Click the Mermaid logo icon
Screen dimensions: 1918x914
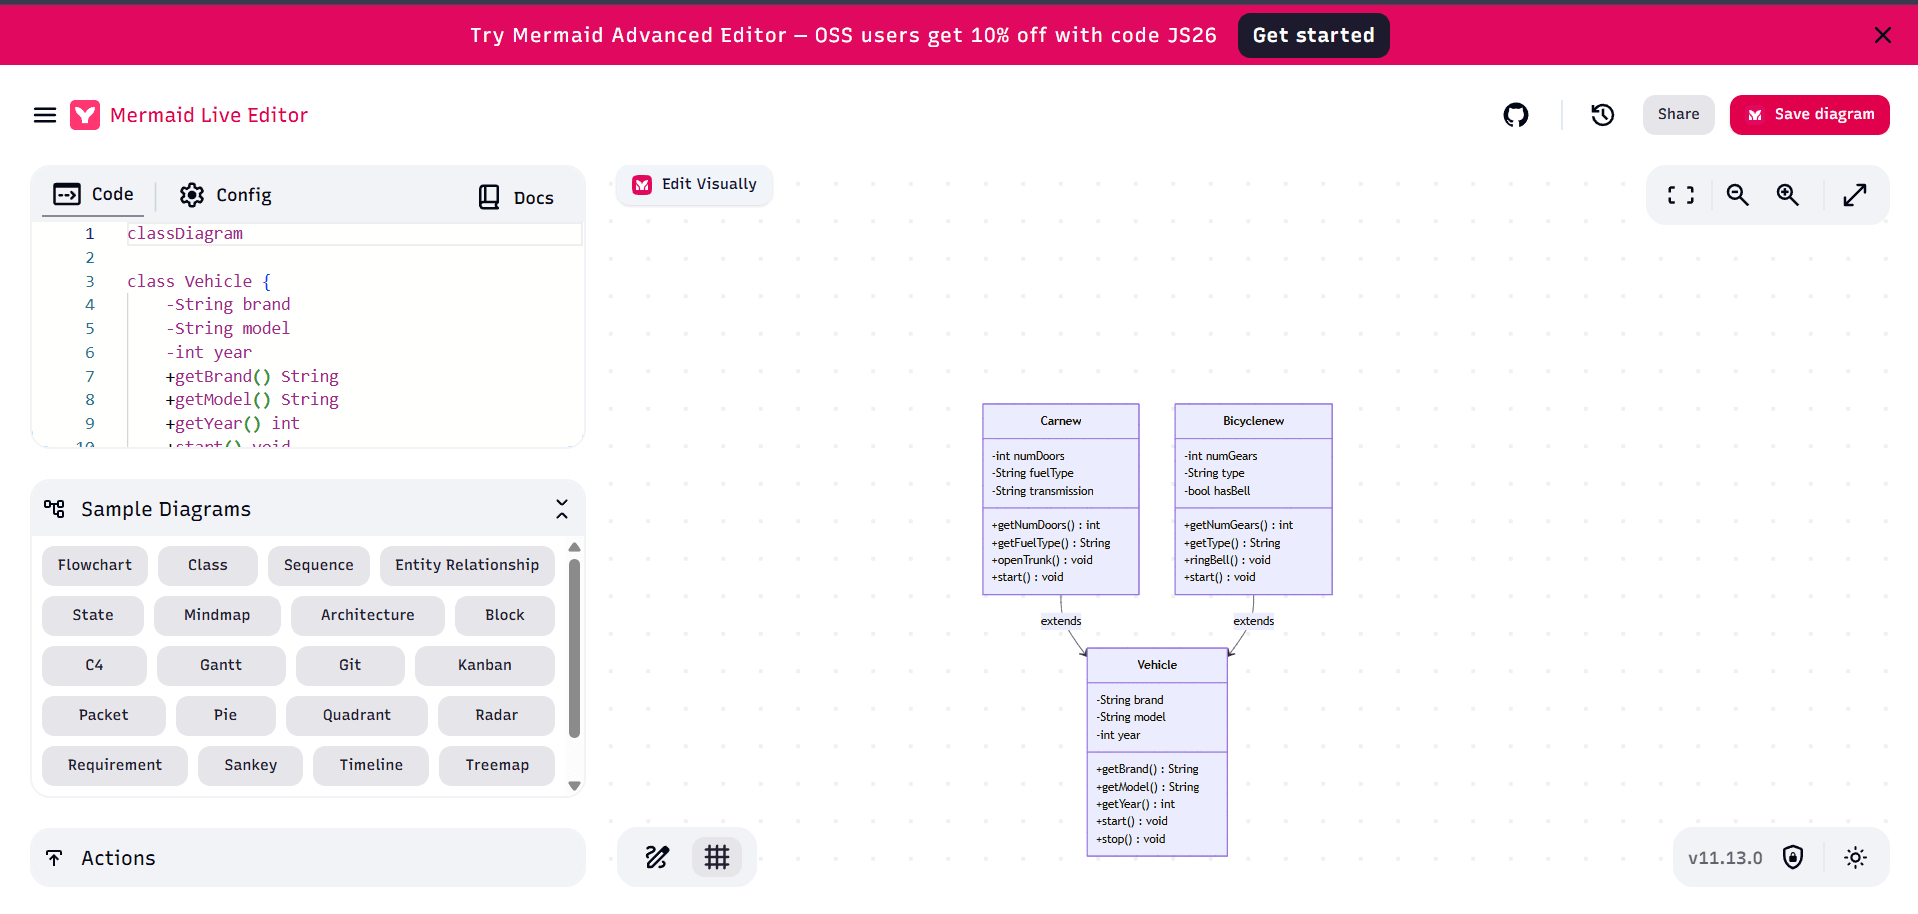[x=85, y=115]
